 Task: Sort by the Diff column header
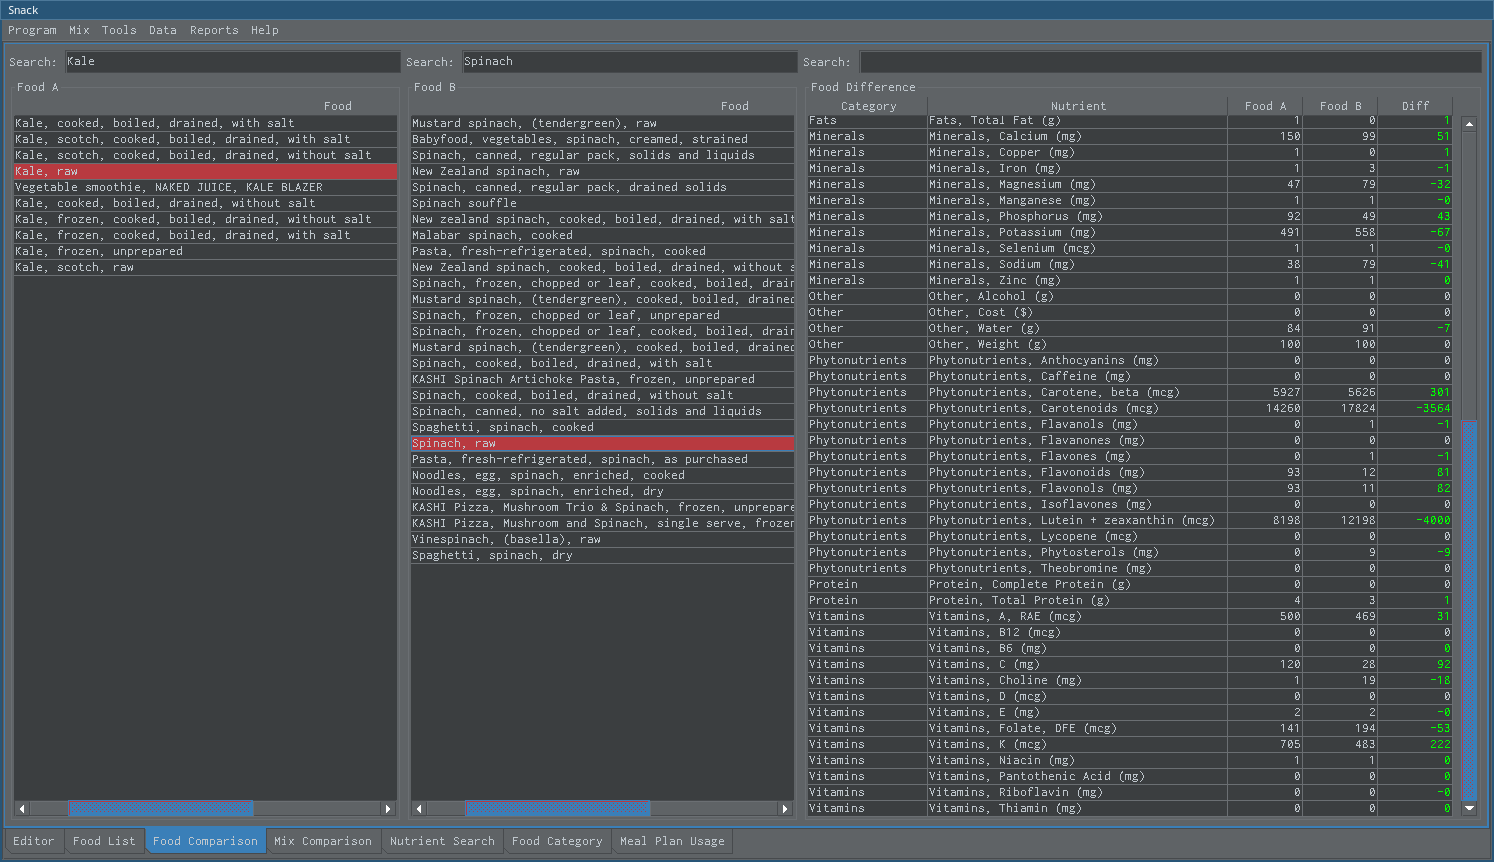tap(1415, 106)
